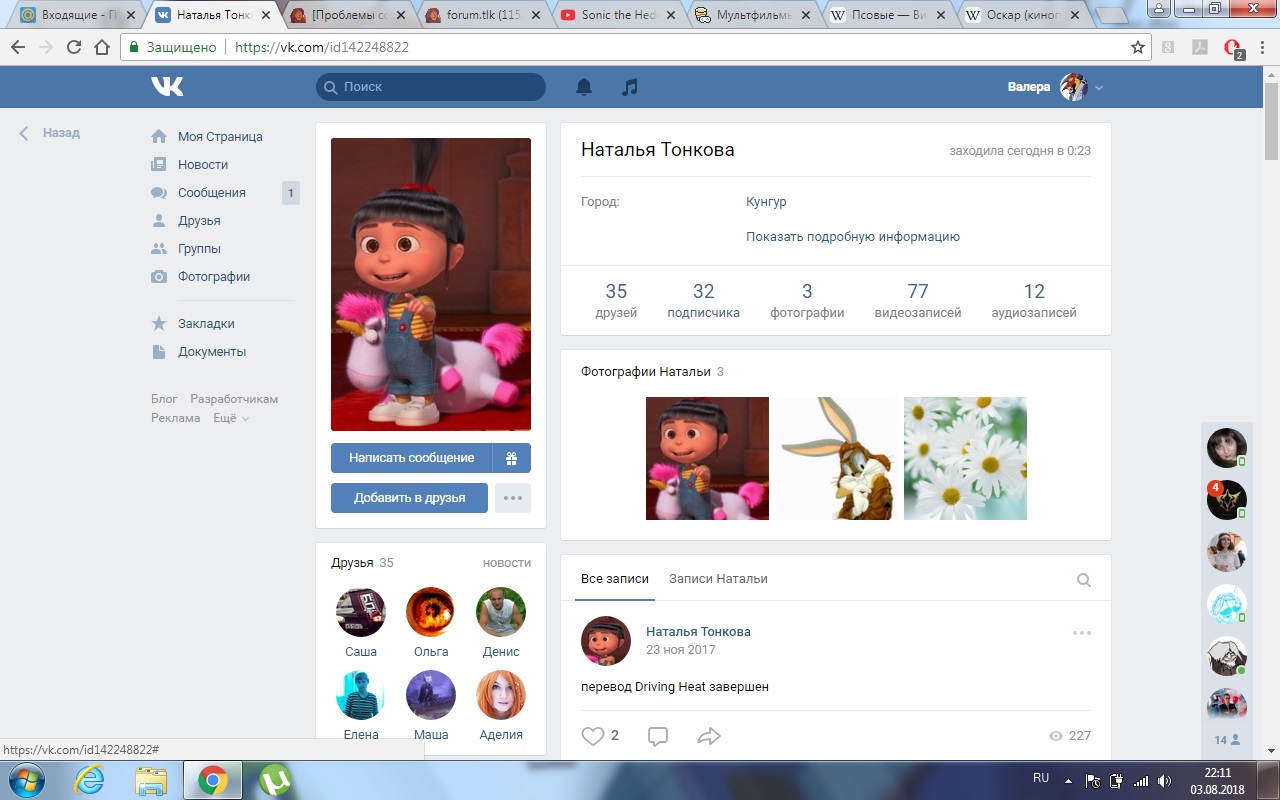The width and height of the screenshot is (1280, 800).
Task: Open the music note icon in header
Action: click(629, 87)
